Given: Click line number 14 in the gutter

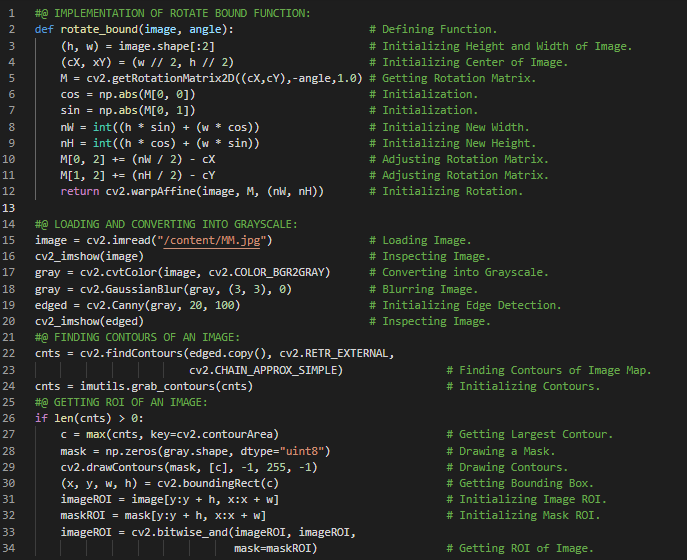Looking at the screenshot, I should coord(10,207).
